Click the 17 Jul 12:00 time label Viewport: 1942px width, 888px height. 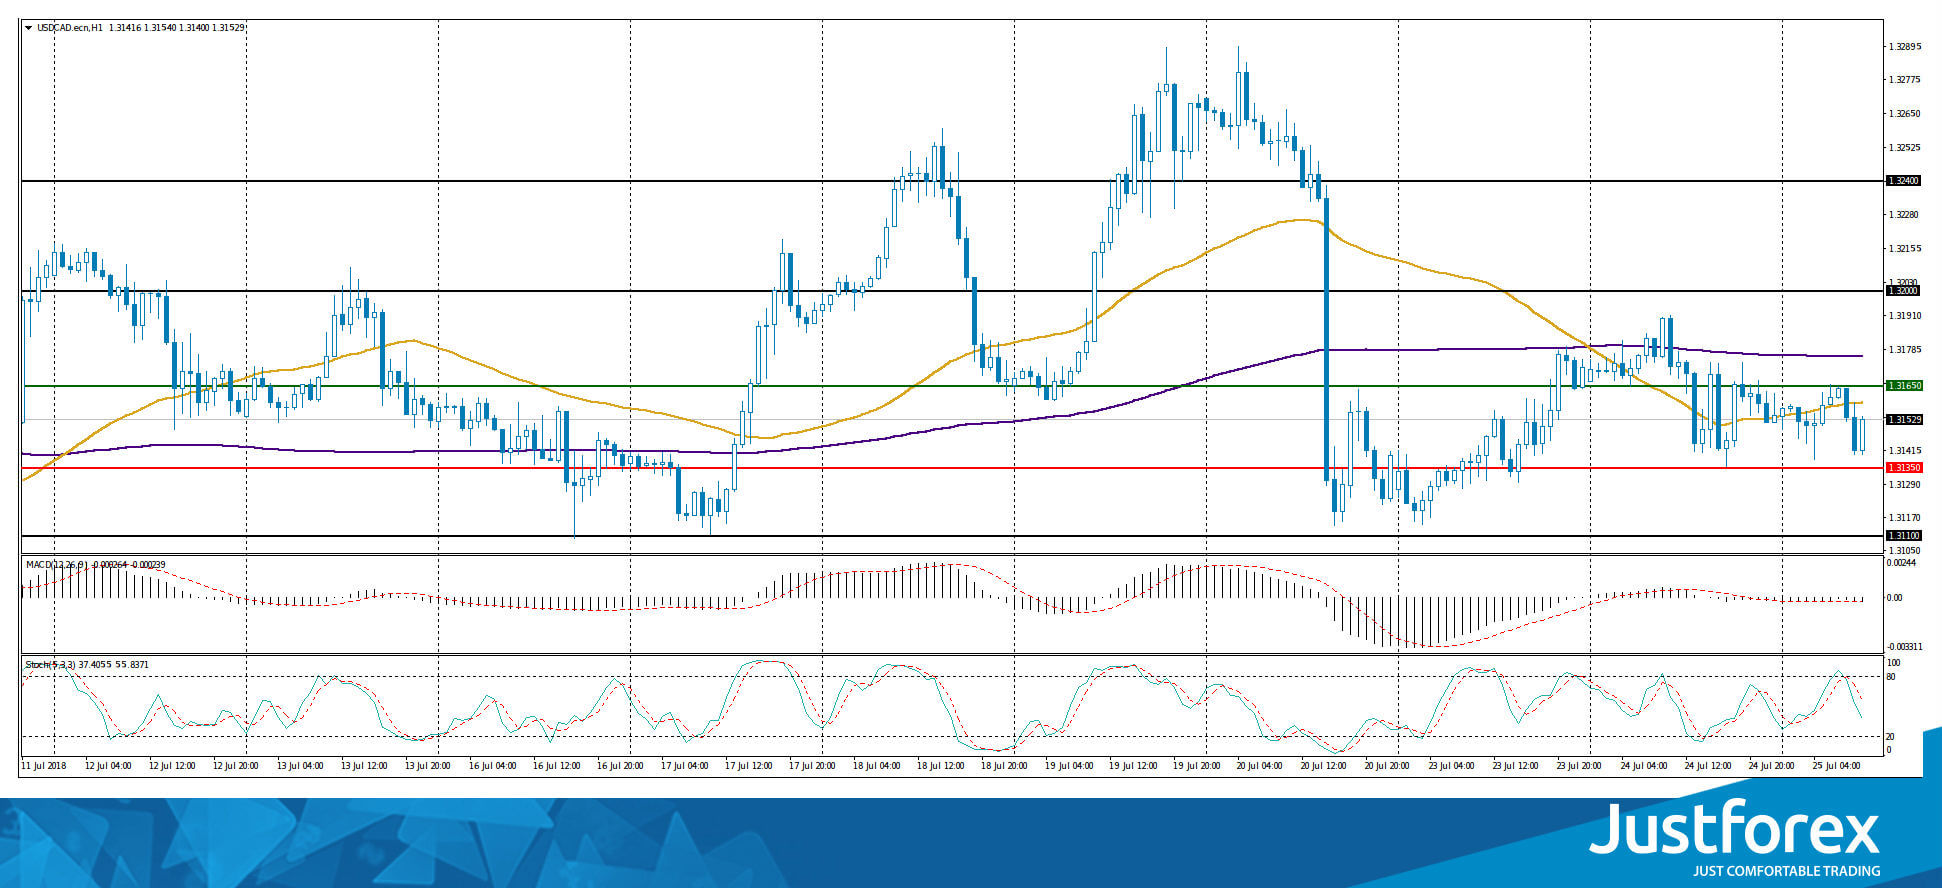tap(749, 766)
